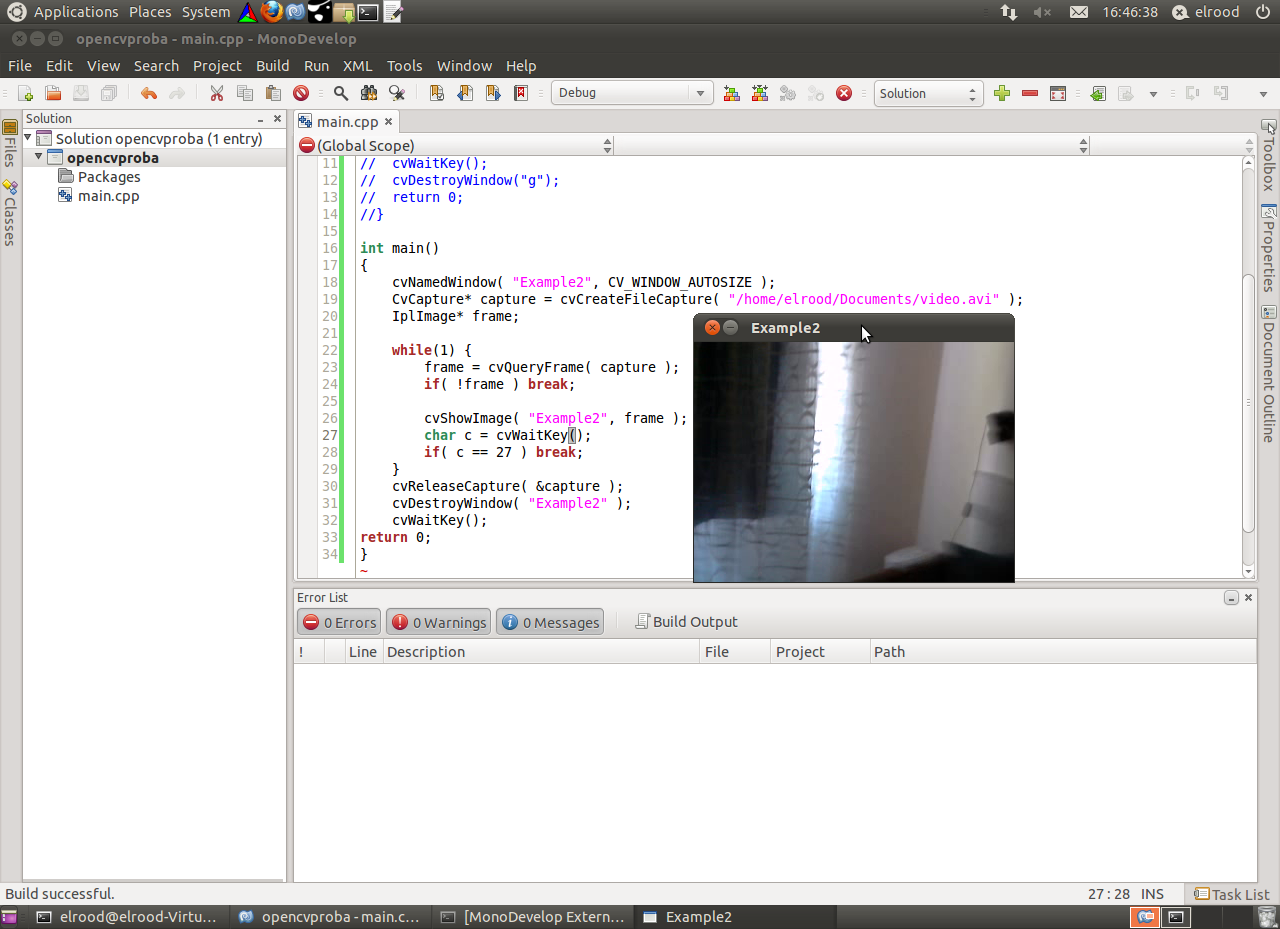Click the Open File folder icon

coord(53,93)
